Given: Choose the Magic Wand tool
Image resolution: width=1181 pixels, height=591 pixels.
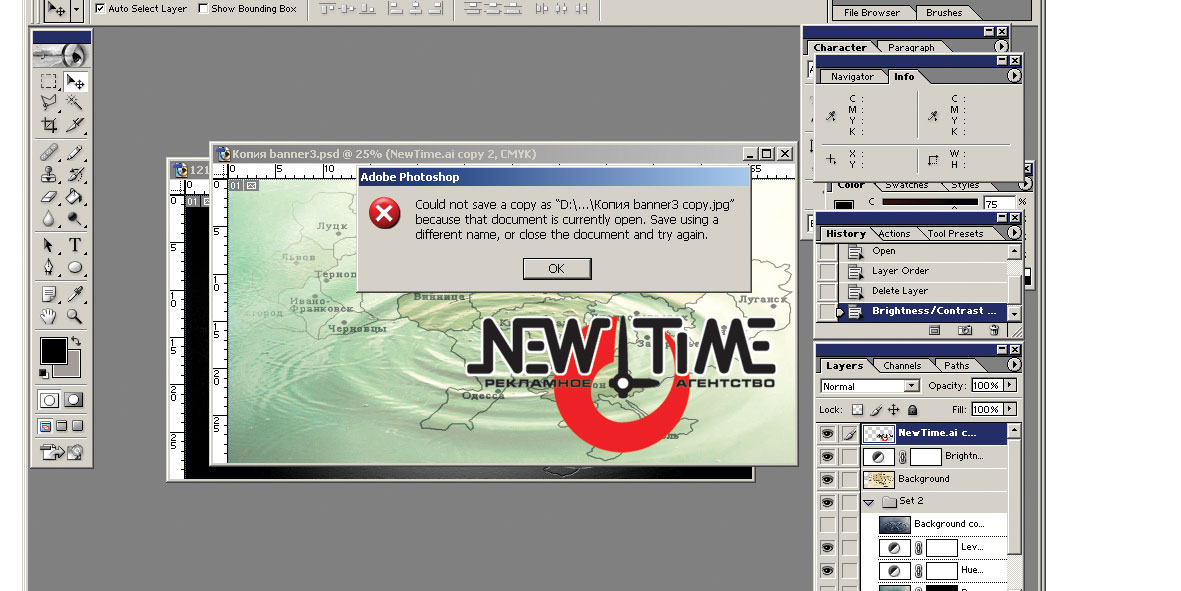Looking at the screenshot, I should click(75, 102).
